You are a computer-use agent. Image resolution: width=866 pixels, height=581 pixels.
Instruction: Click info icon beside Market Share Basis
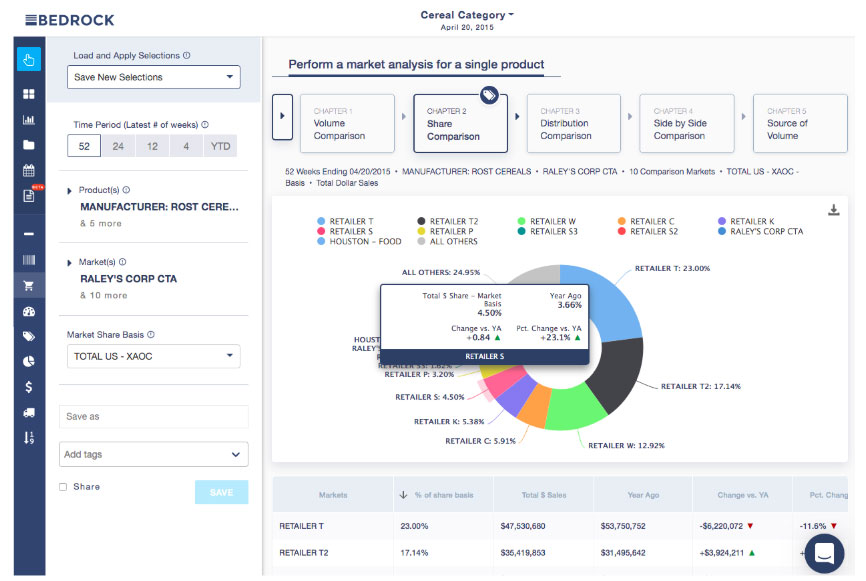[151, 335]
